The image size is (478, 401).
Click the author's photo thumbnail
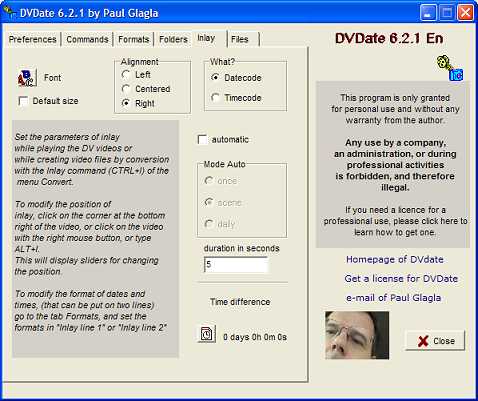click(x=357, y=335)
